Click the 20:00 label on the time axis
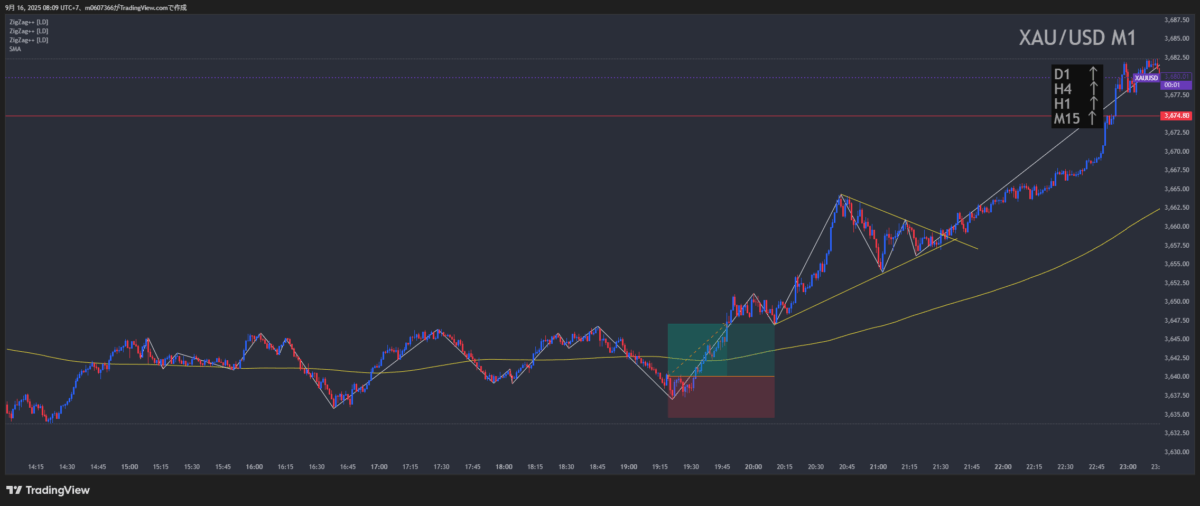Viewport: 1200px width, 506px height. click(754, 466)
